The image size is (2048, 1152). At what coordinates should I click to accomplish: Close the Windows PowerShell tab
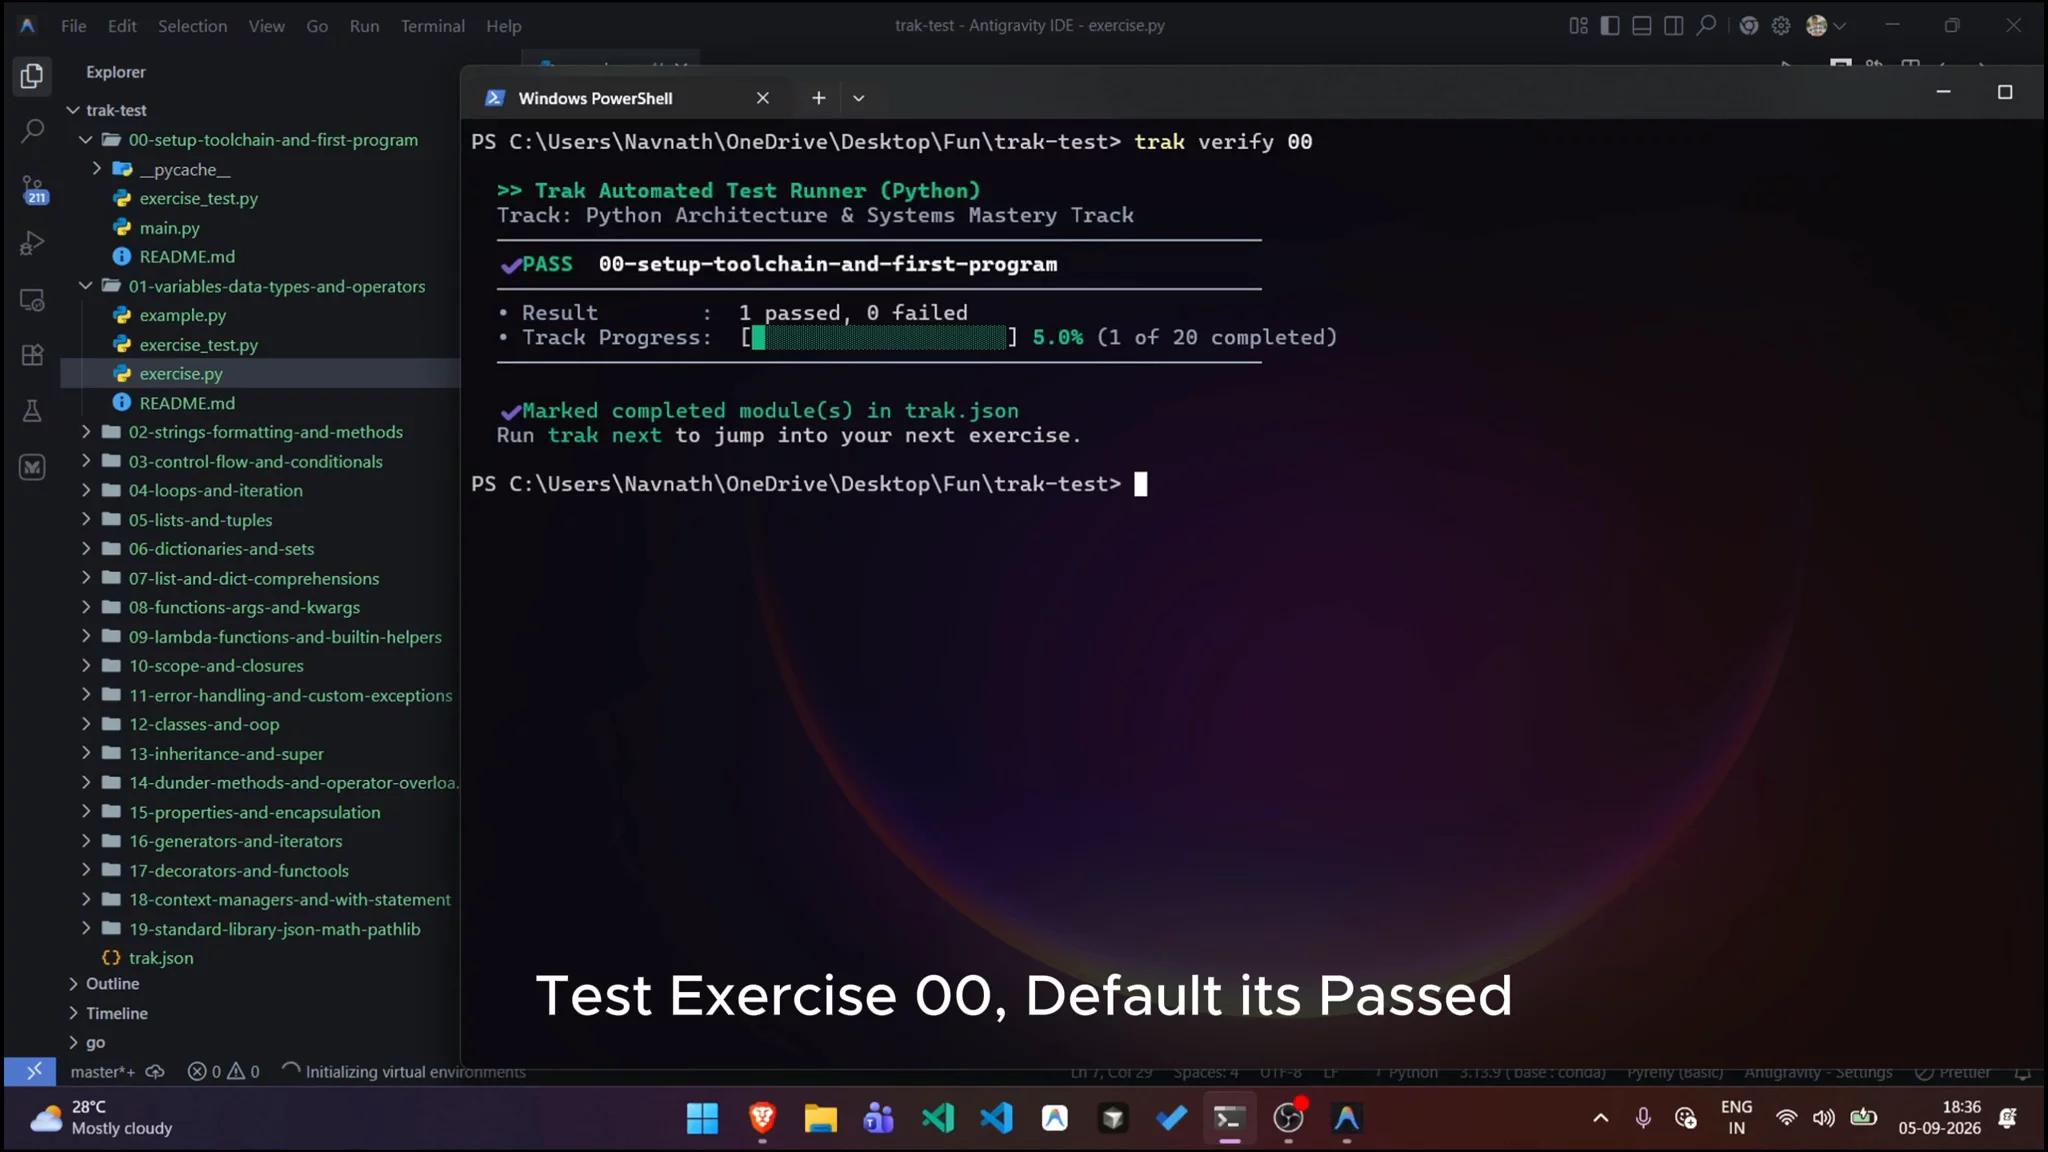pyautogui.click(x=762, y=98)
